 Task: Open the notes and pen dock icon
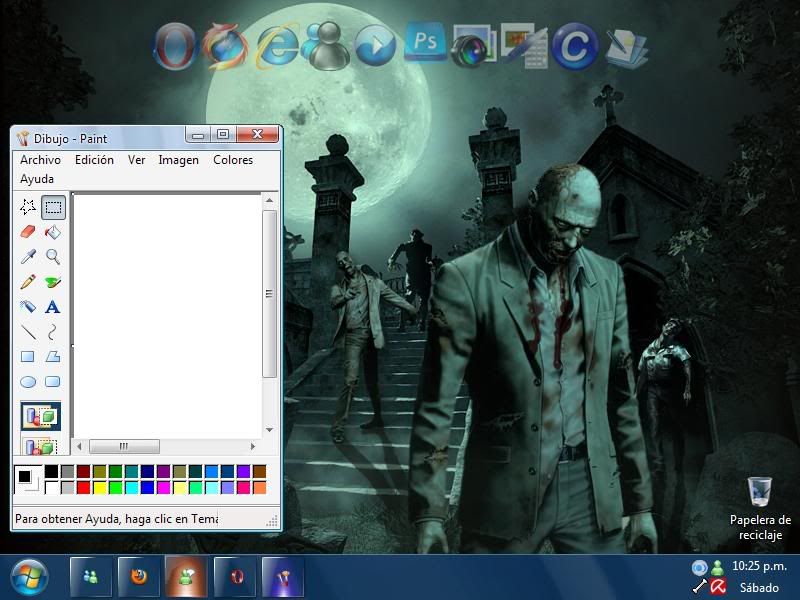click(x=626, y=48)
